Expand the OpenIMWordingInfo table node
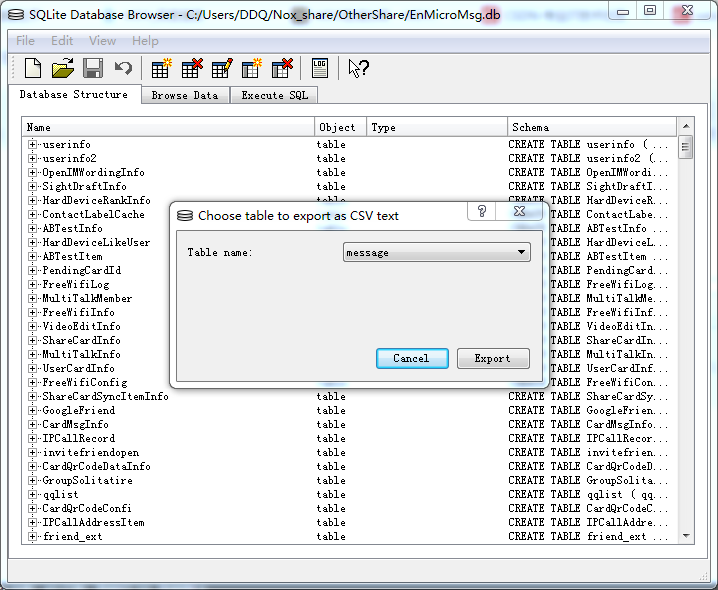This screenshot has width=718, height=590. point(32,172)
